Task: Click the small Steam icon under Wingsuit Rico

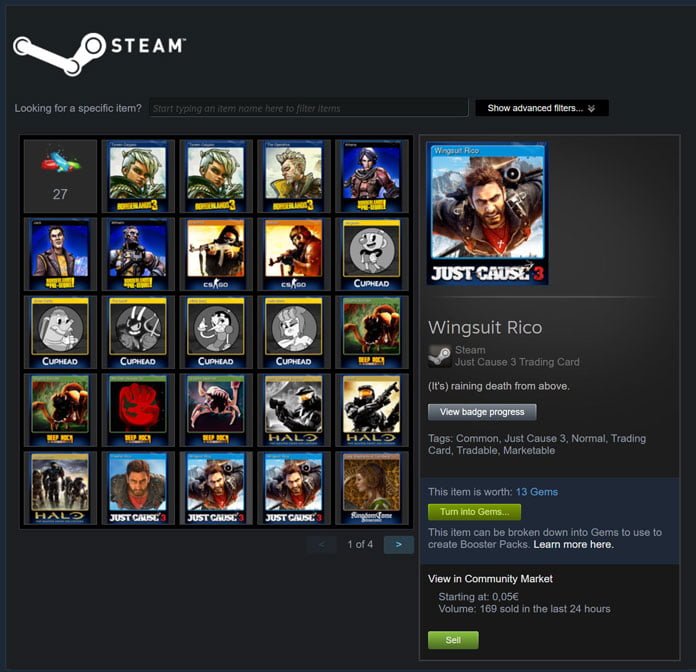Action: (x=439, y=356)
